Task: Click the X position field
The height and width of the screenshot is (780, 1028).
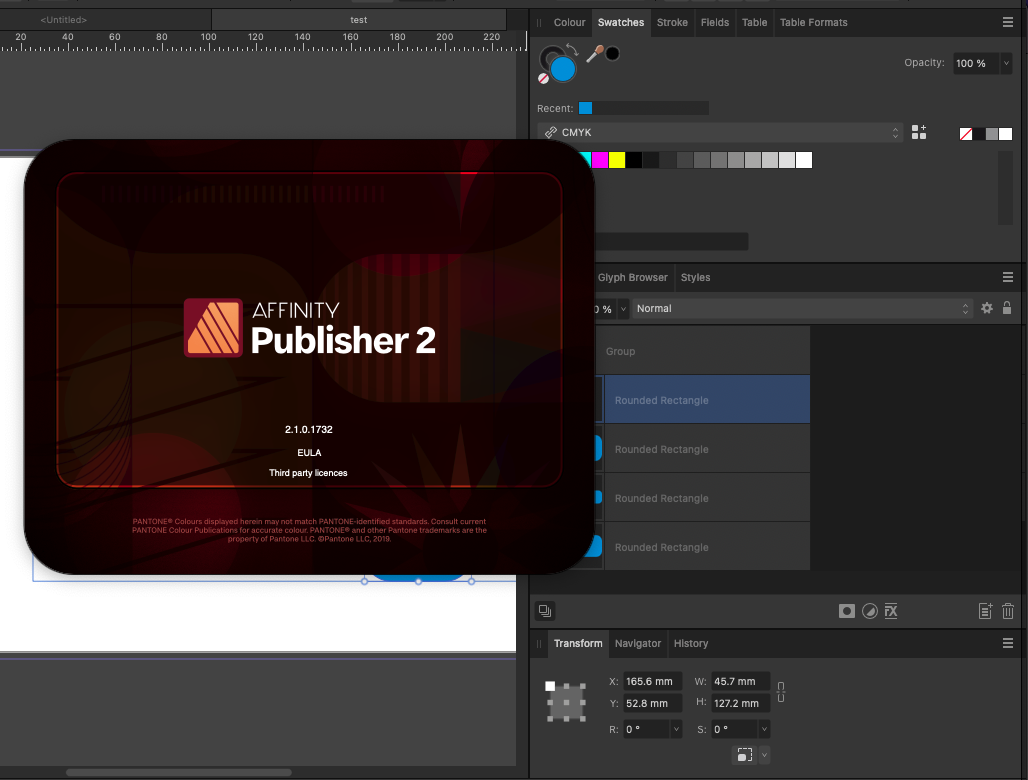Action: (652, 682)
